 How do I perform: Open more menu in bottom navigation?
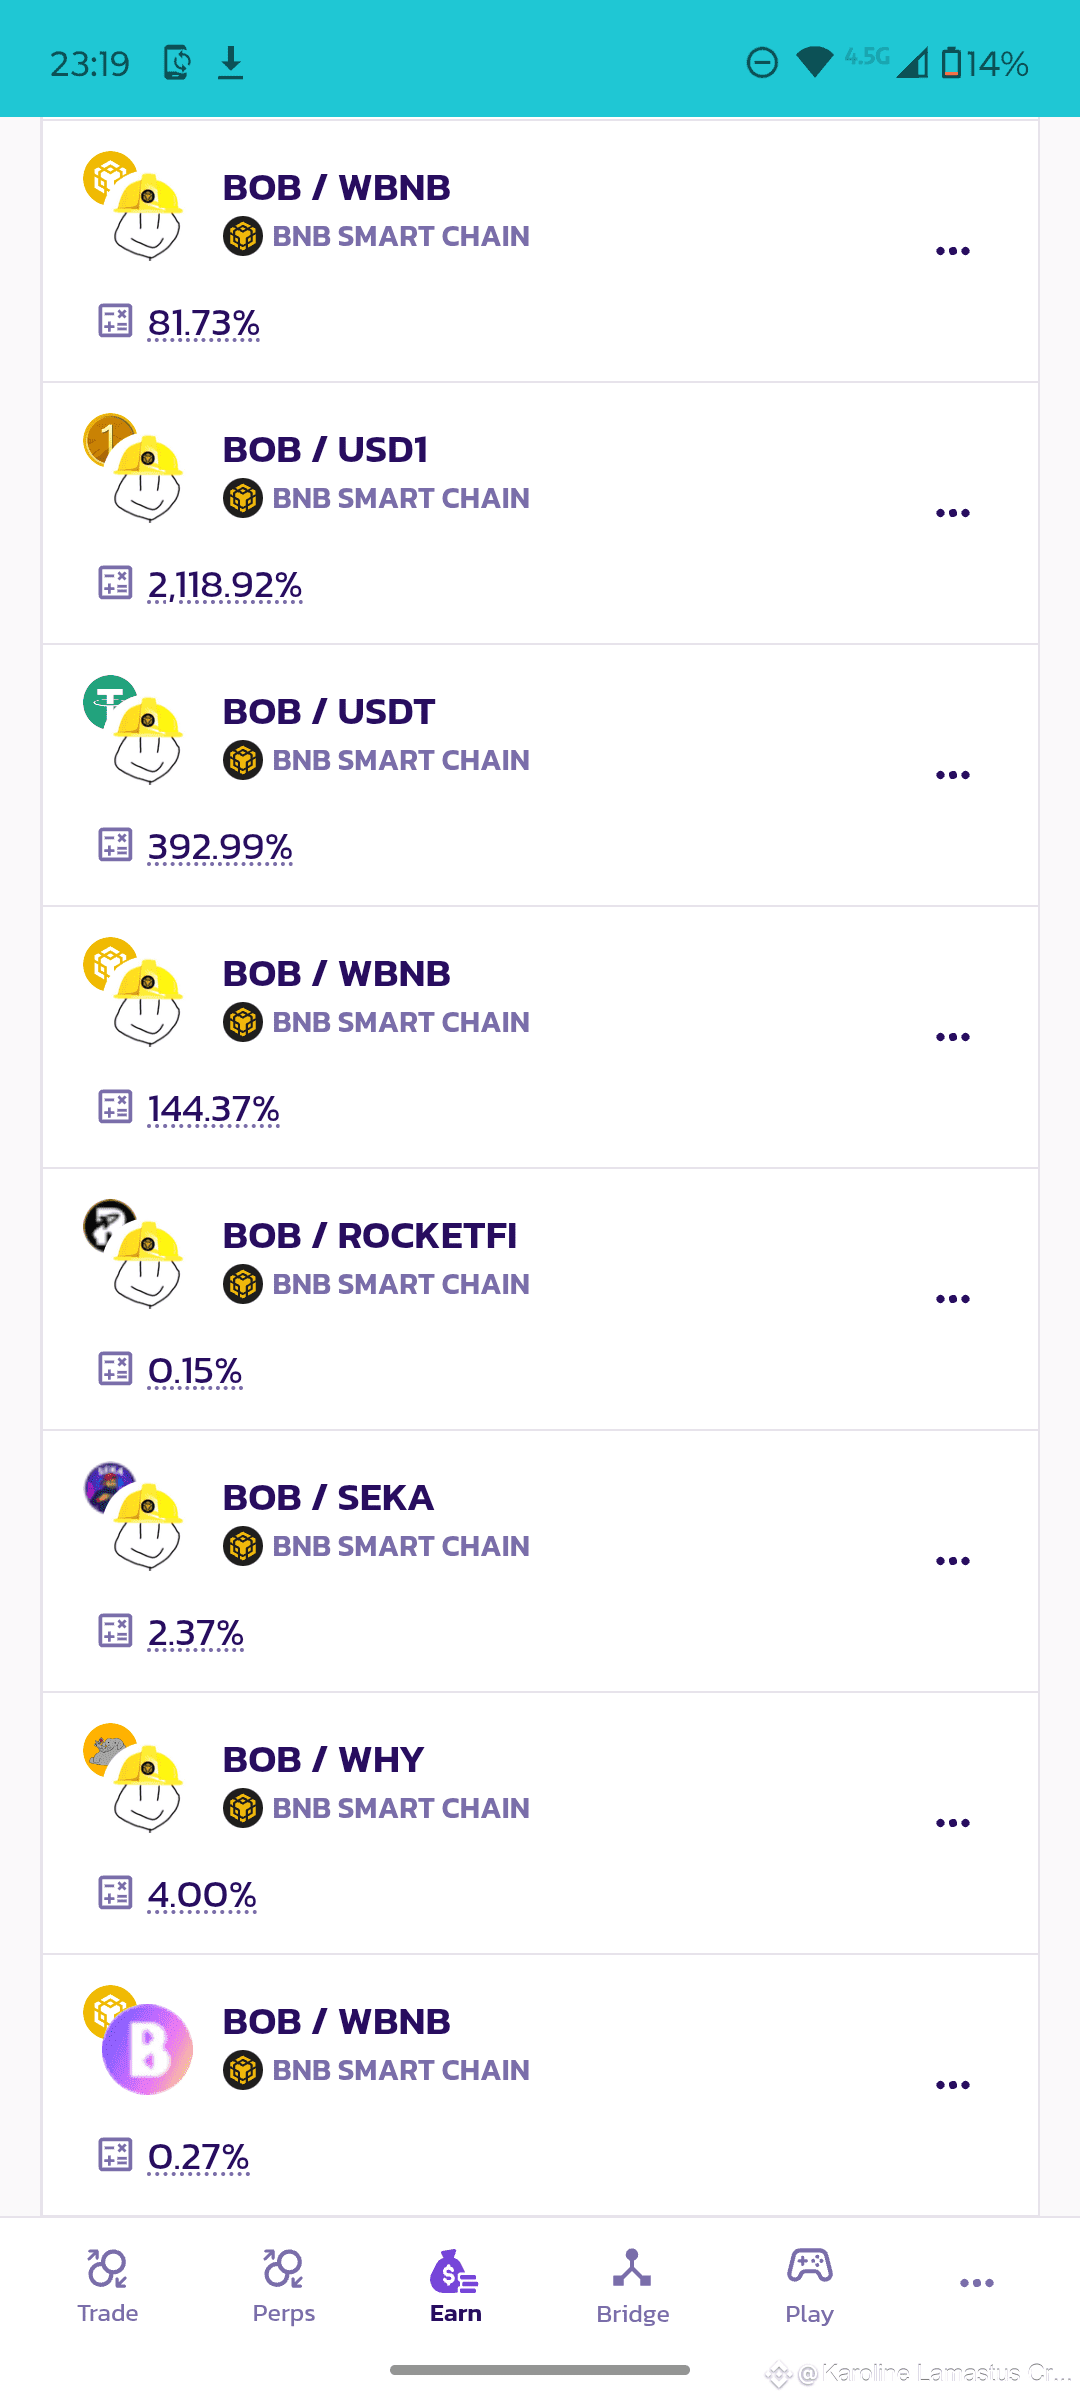pyautogui.click(x=977, y=2283)
